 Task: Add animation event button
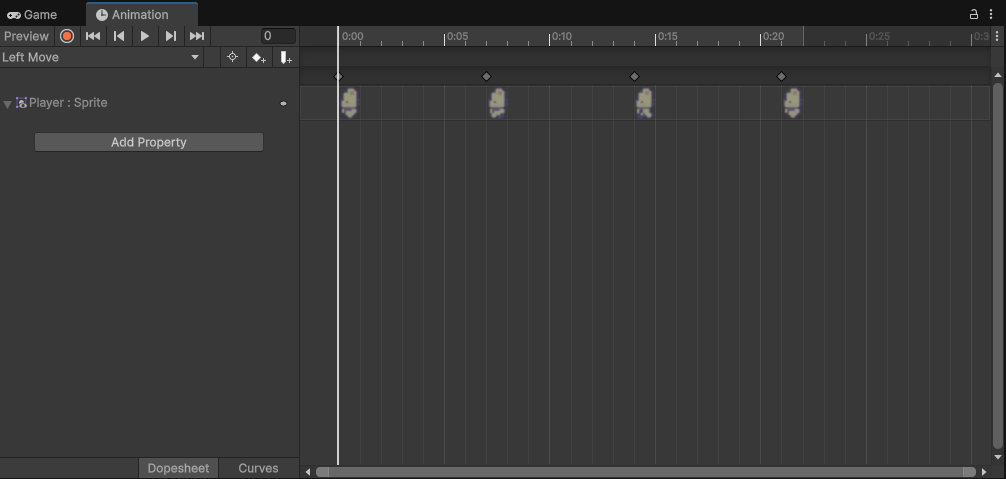[286, 58]
